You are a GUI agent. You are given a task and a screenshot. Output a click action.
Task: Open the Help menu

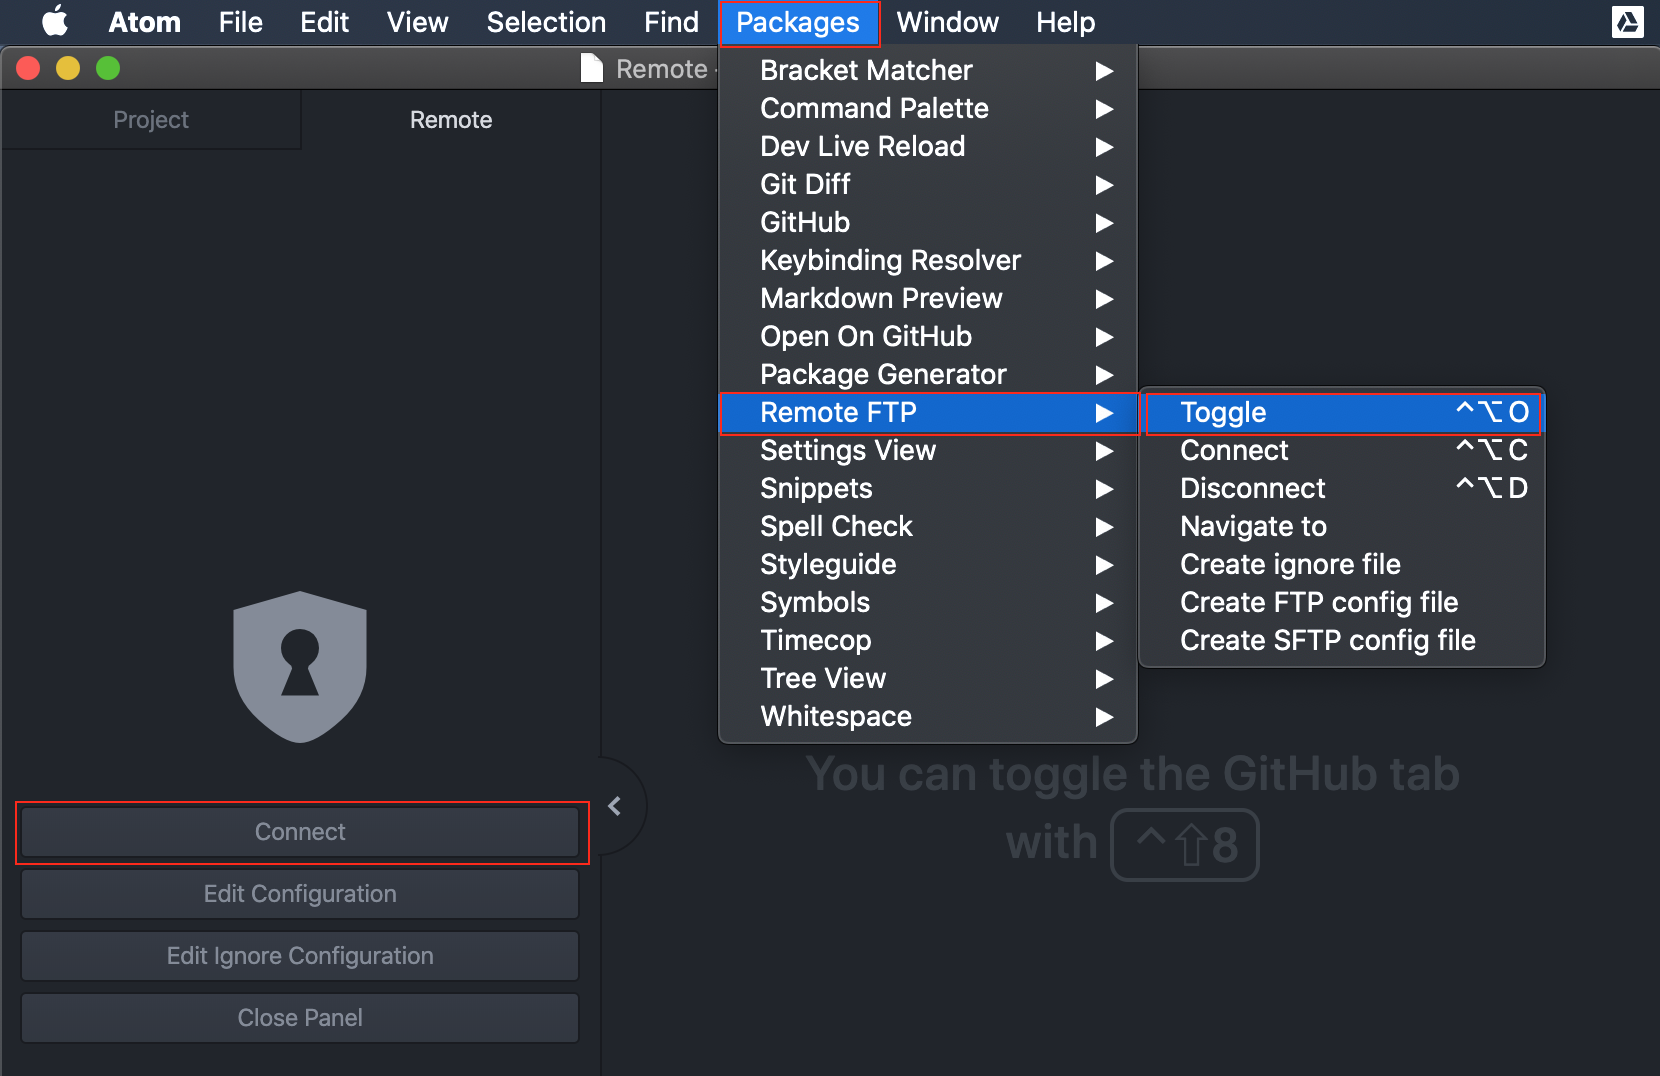click(x=1066, y=22)
